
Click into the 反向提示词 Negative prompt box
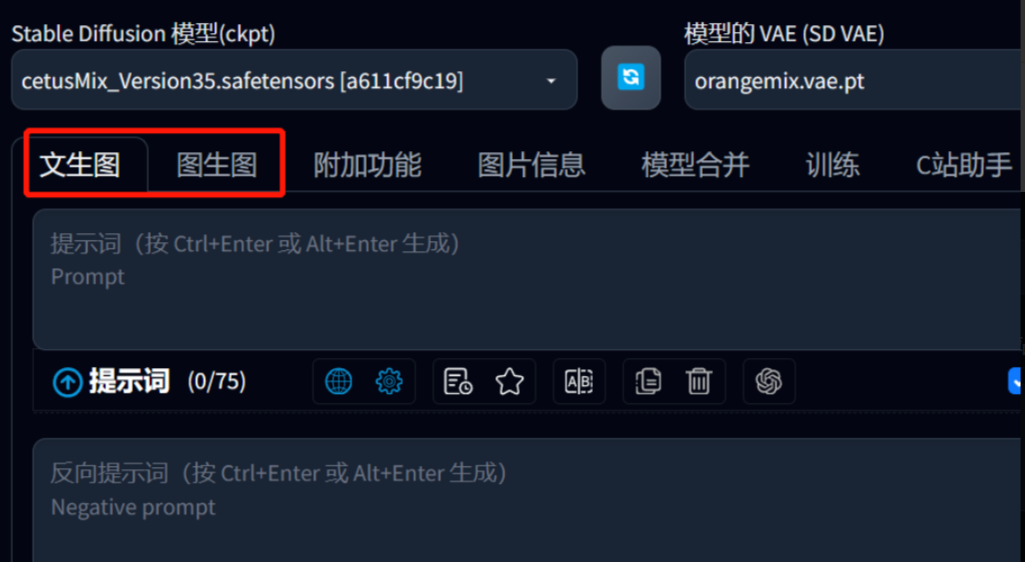point(528,500)
